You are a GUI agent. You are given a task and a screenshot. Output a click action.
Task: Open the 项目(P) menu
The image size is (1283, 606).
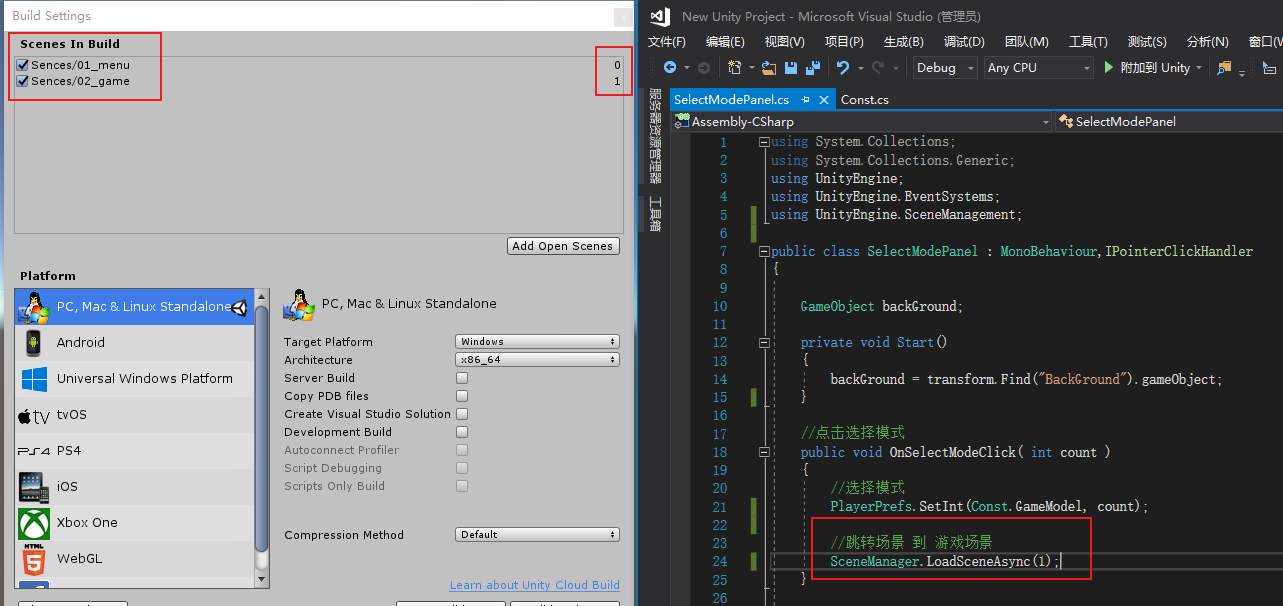844,42
